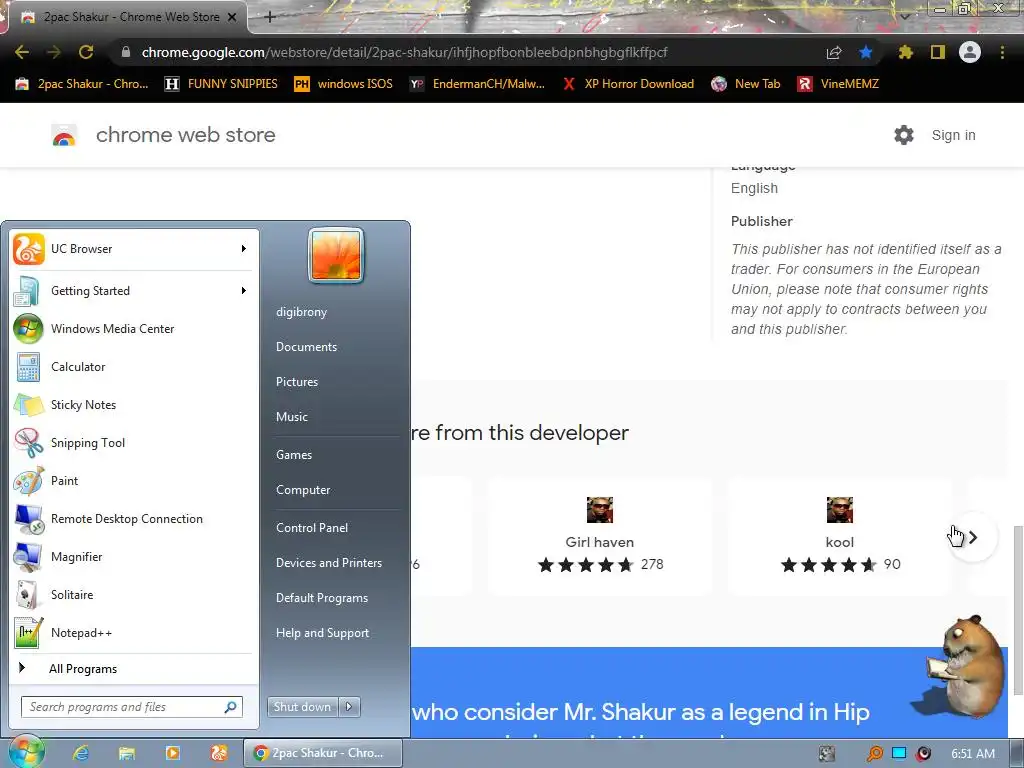Open Documents from Start menu

point(306,347)
